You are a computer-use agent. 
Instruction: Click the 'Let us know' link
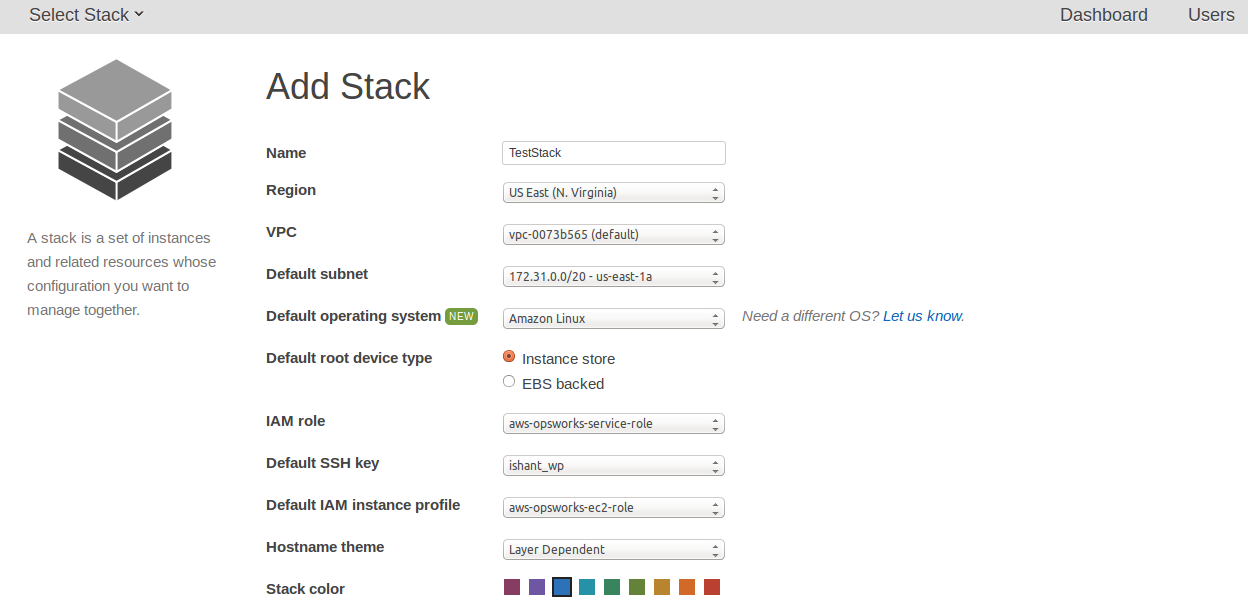pos(922,316)
